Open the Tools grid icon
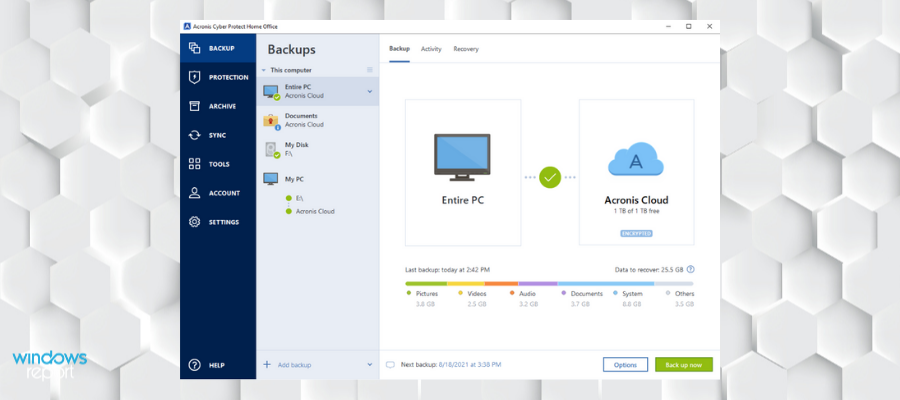 [195, 164]
